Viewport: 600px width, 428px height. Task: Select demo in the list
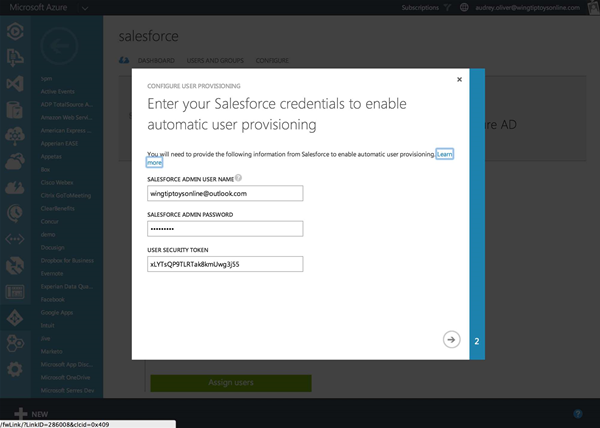click(x=48, y=234)
